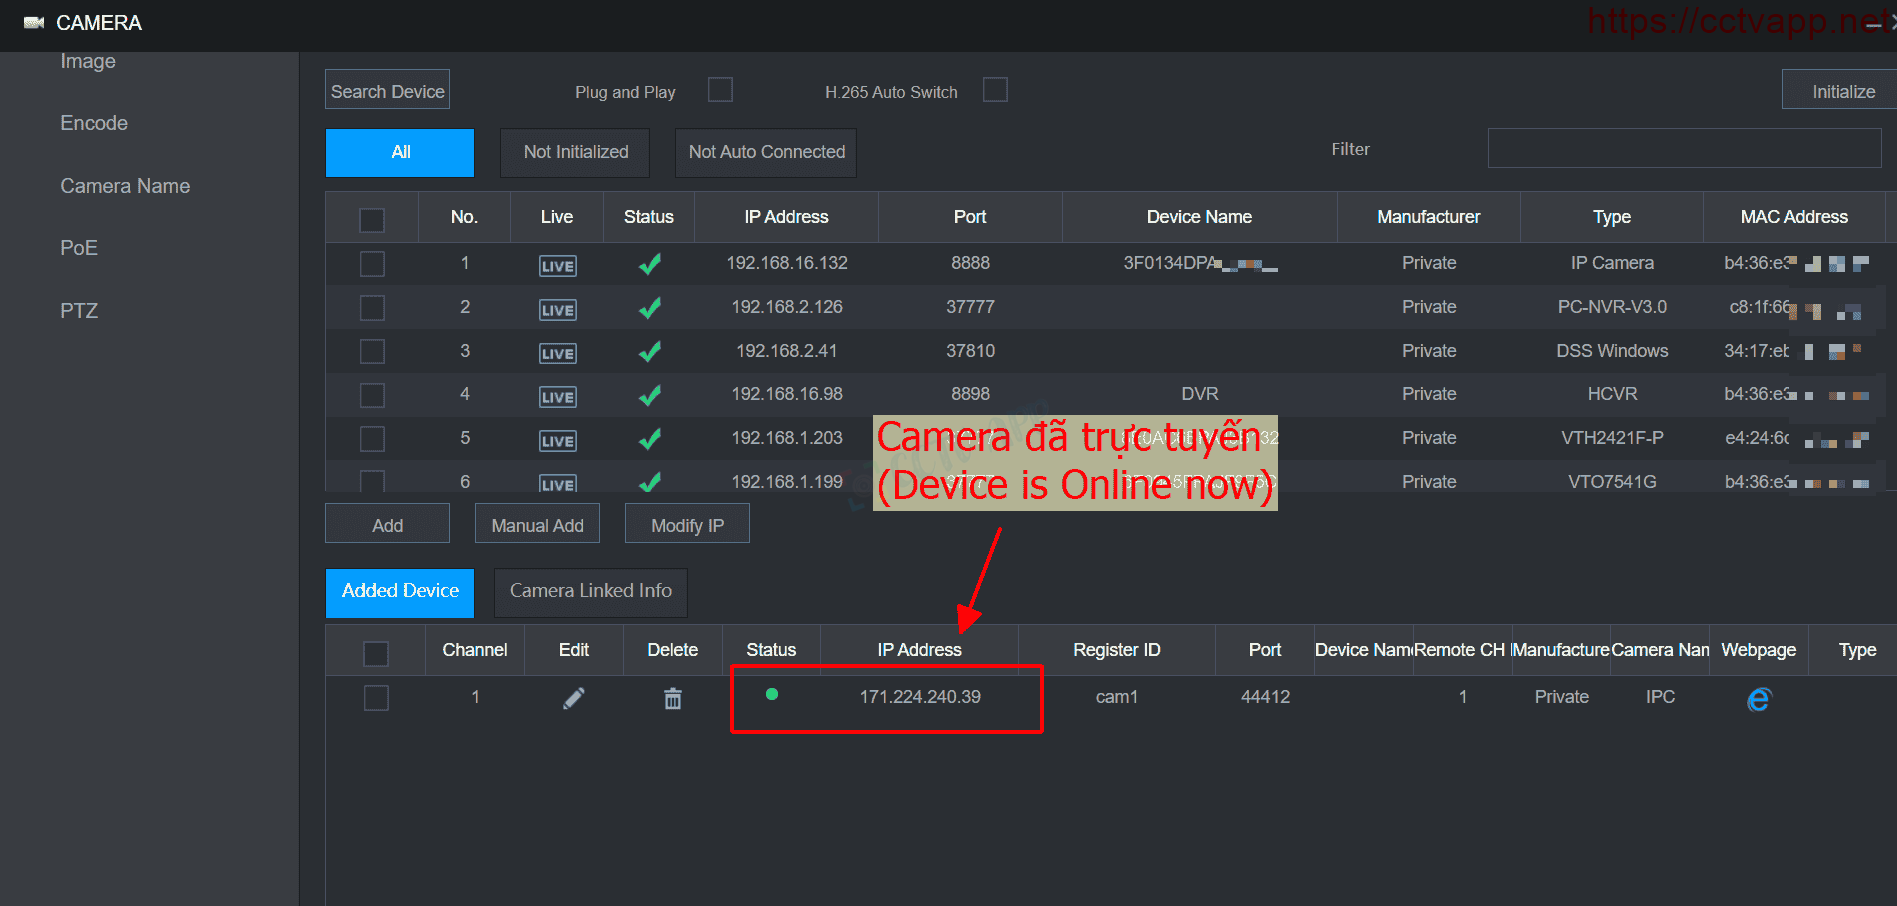Check the select-all box in device list header
Viewport: 1897px width, 906px height.
(x=372, y=220)
